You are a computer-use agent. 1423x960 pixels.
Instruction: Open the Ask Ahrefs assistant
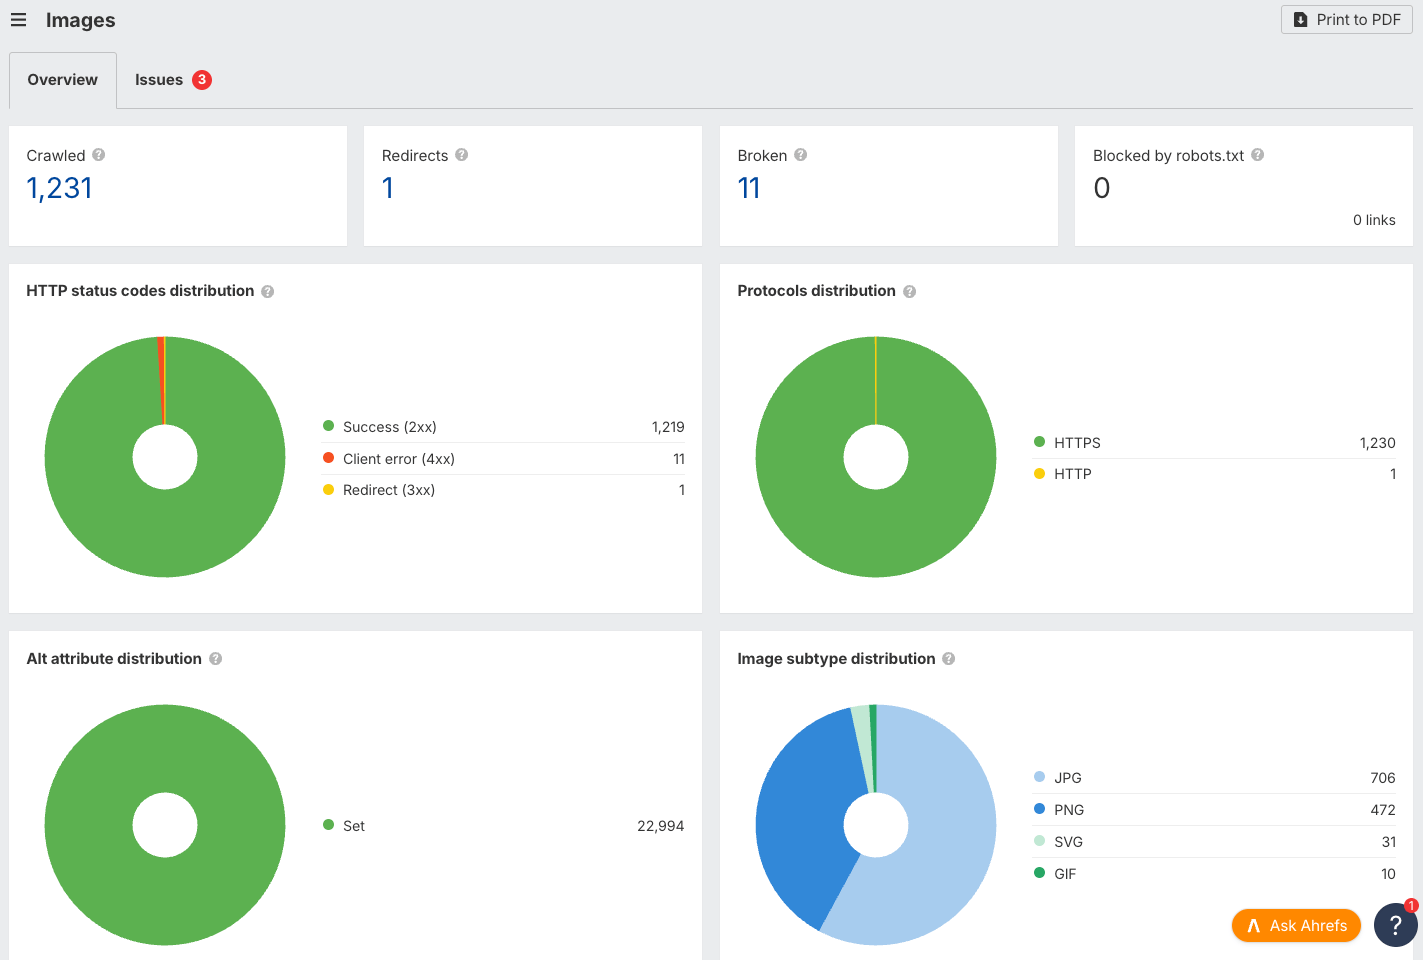coord(1296,926)
